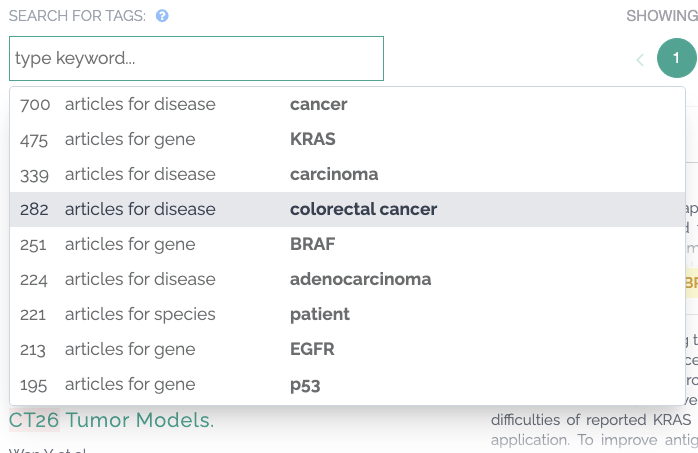Click the 700 articles count for cancer
The image size is (698, 453).
click(34, 104)
